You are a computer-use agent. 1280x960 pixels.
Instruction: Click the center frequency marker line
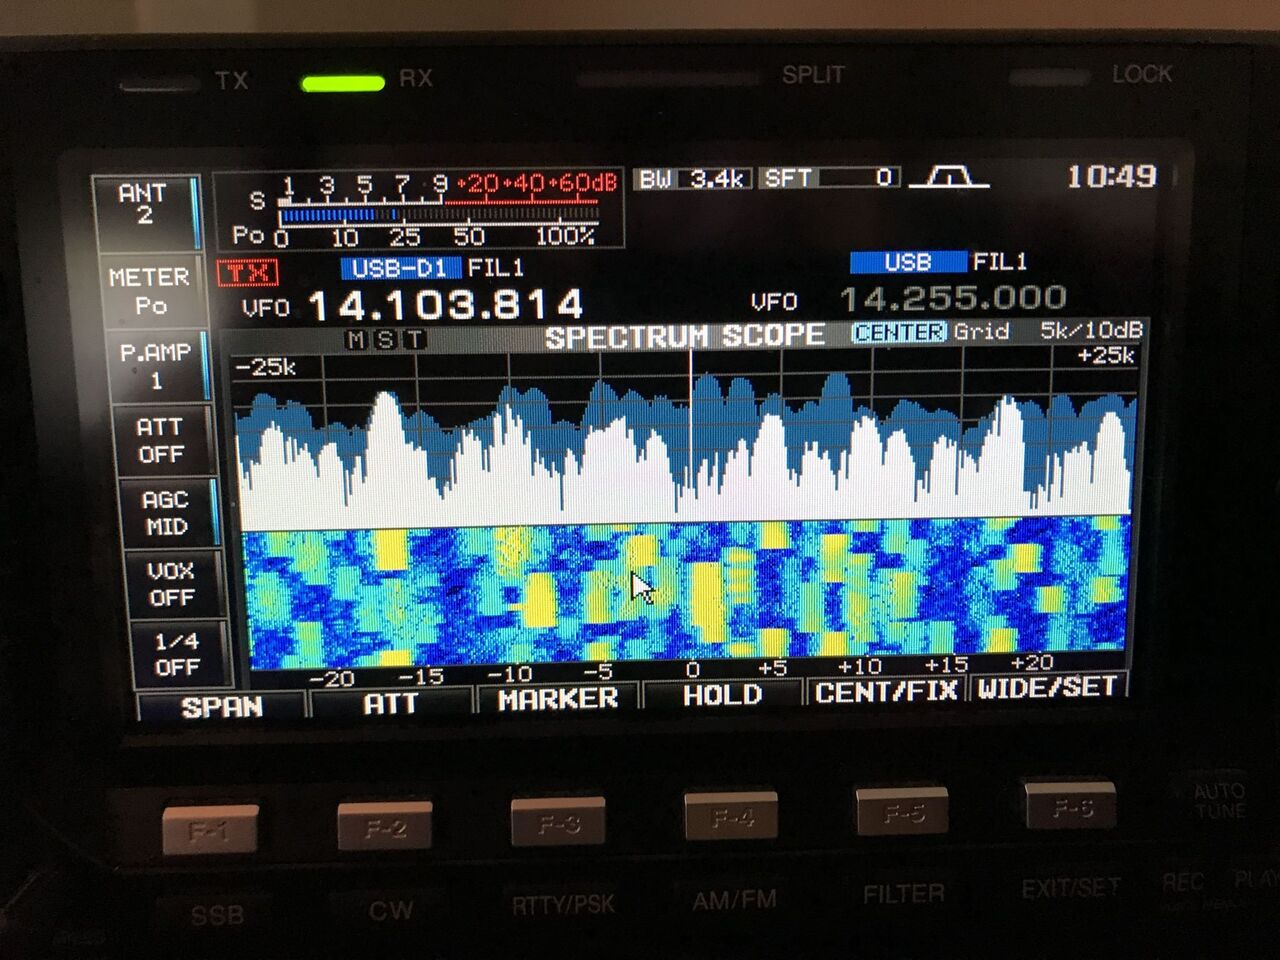[691, 420]
